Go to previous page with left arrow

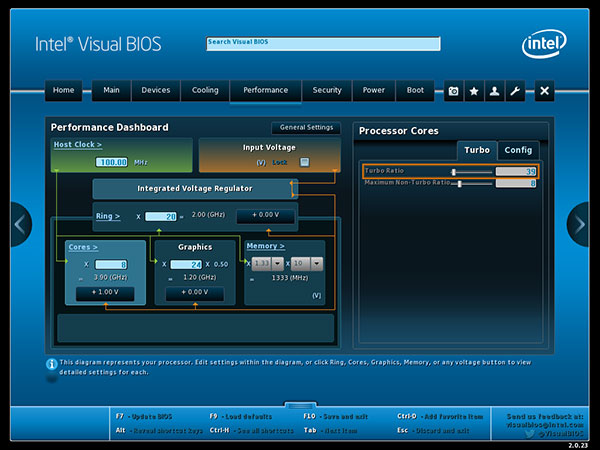pos(20,224)
